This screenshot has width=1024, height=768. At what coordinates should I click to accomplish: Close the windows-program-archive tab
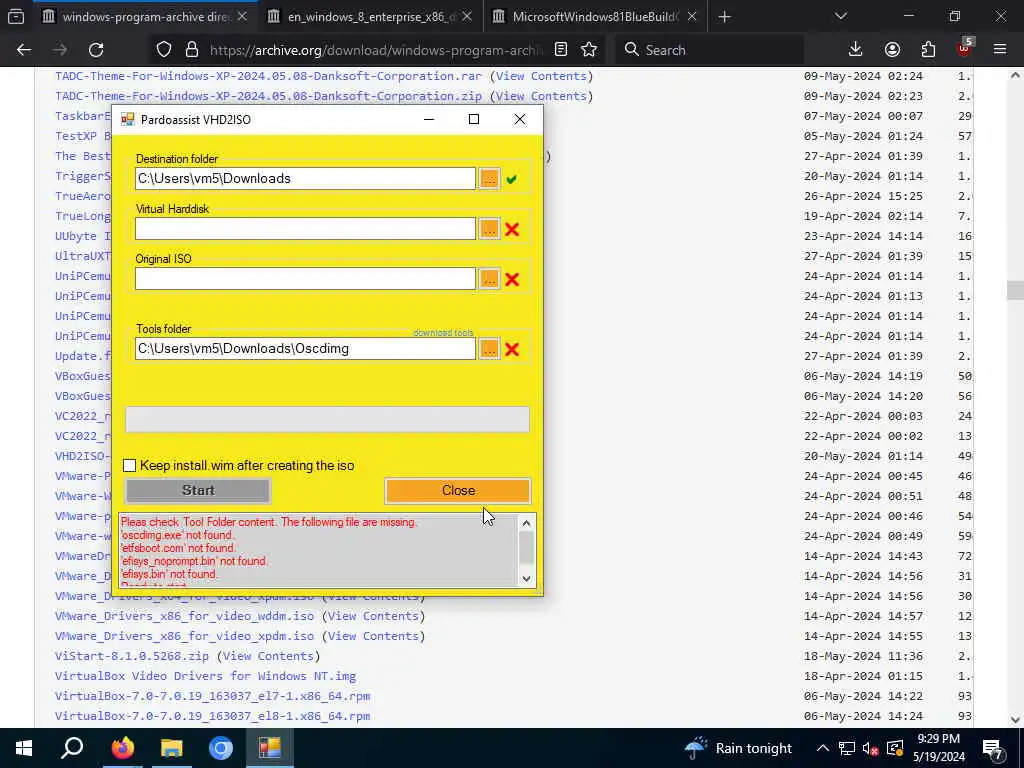pos(242,17)
